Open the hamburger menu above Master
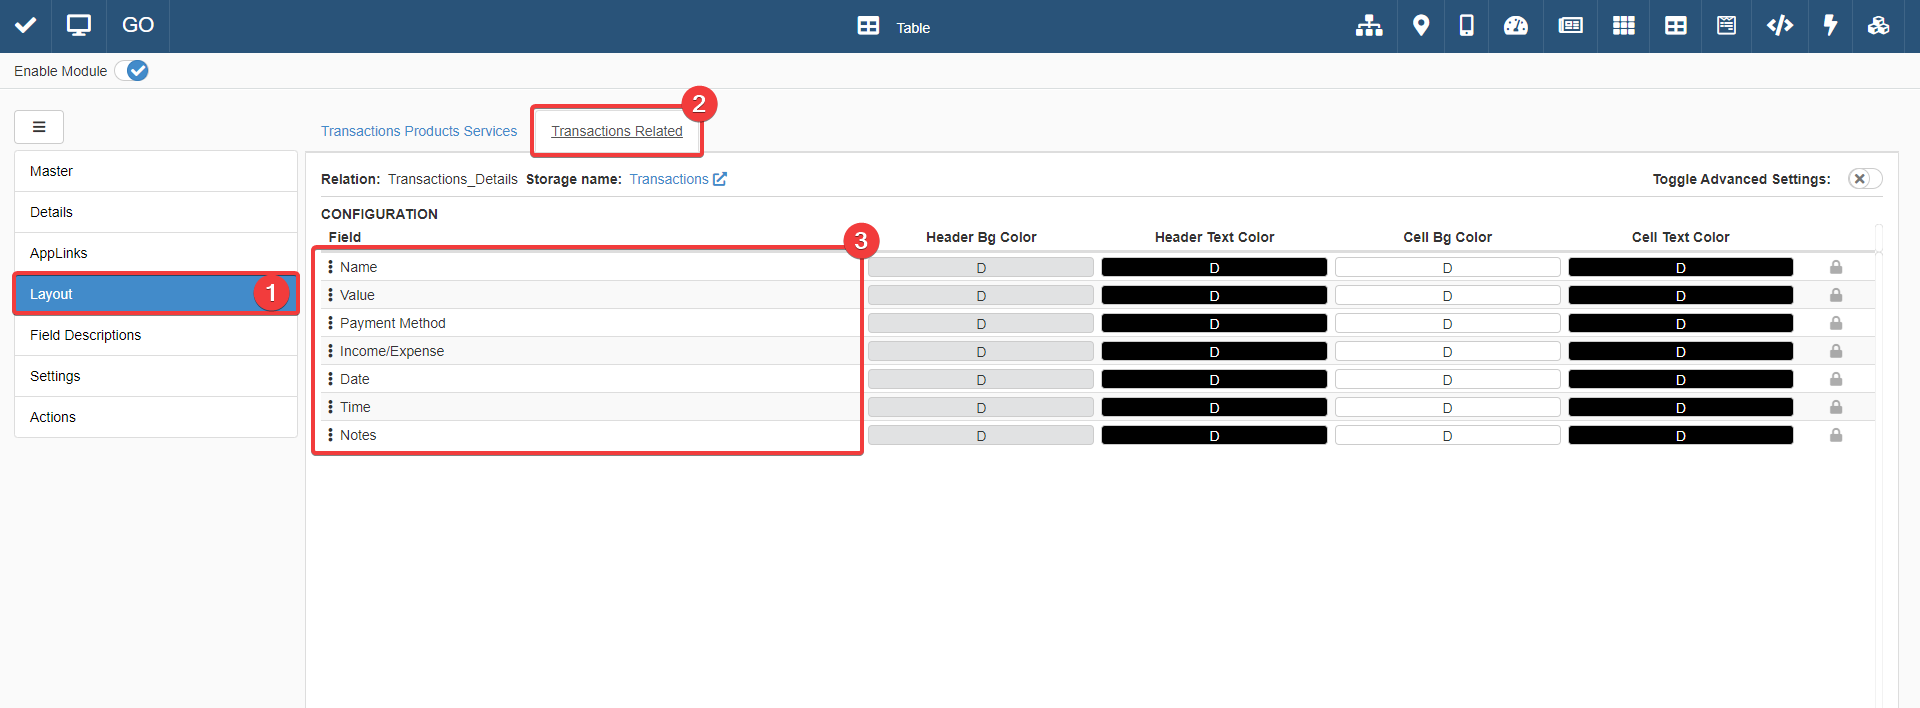This screenshot has width=1920, height=708. point(39,127)
